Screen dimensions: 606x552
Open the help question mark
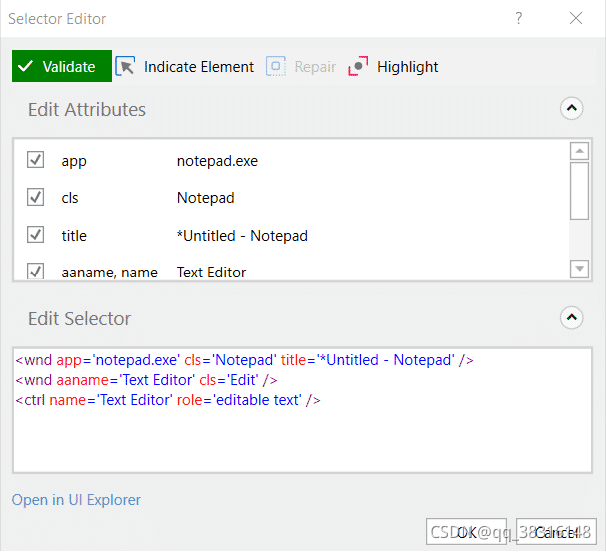[519, 18]
